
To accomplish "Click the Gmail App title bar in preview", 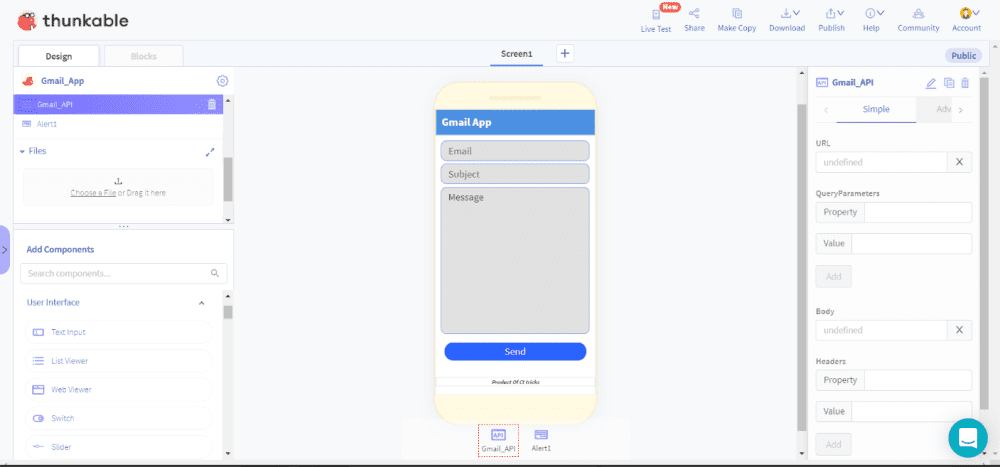I will (515, 122).
